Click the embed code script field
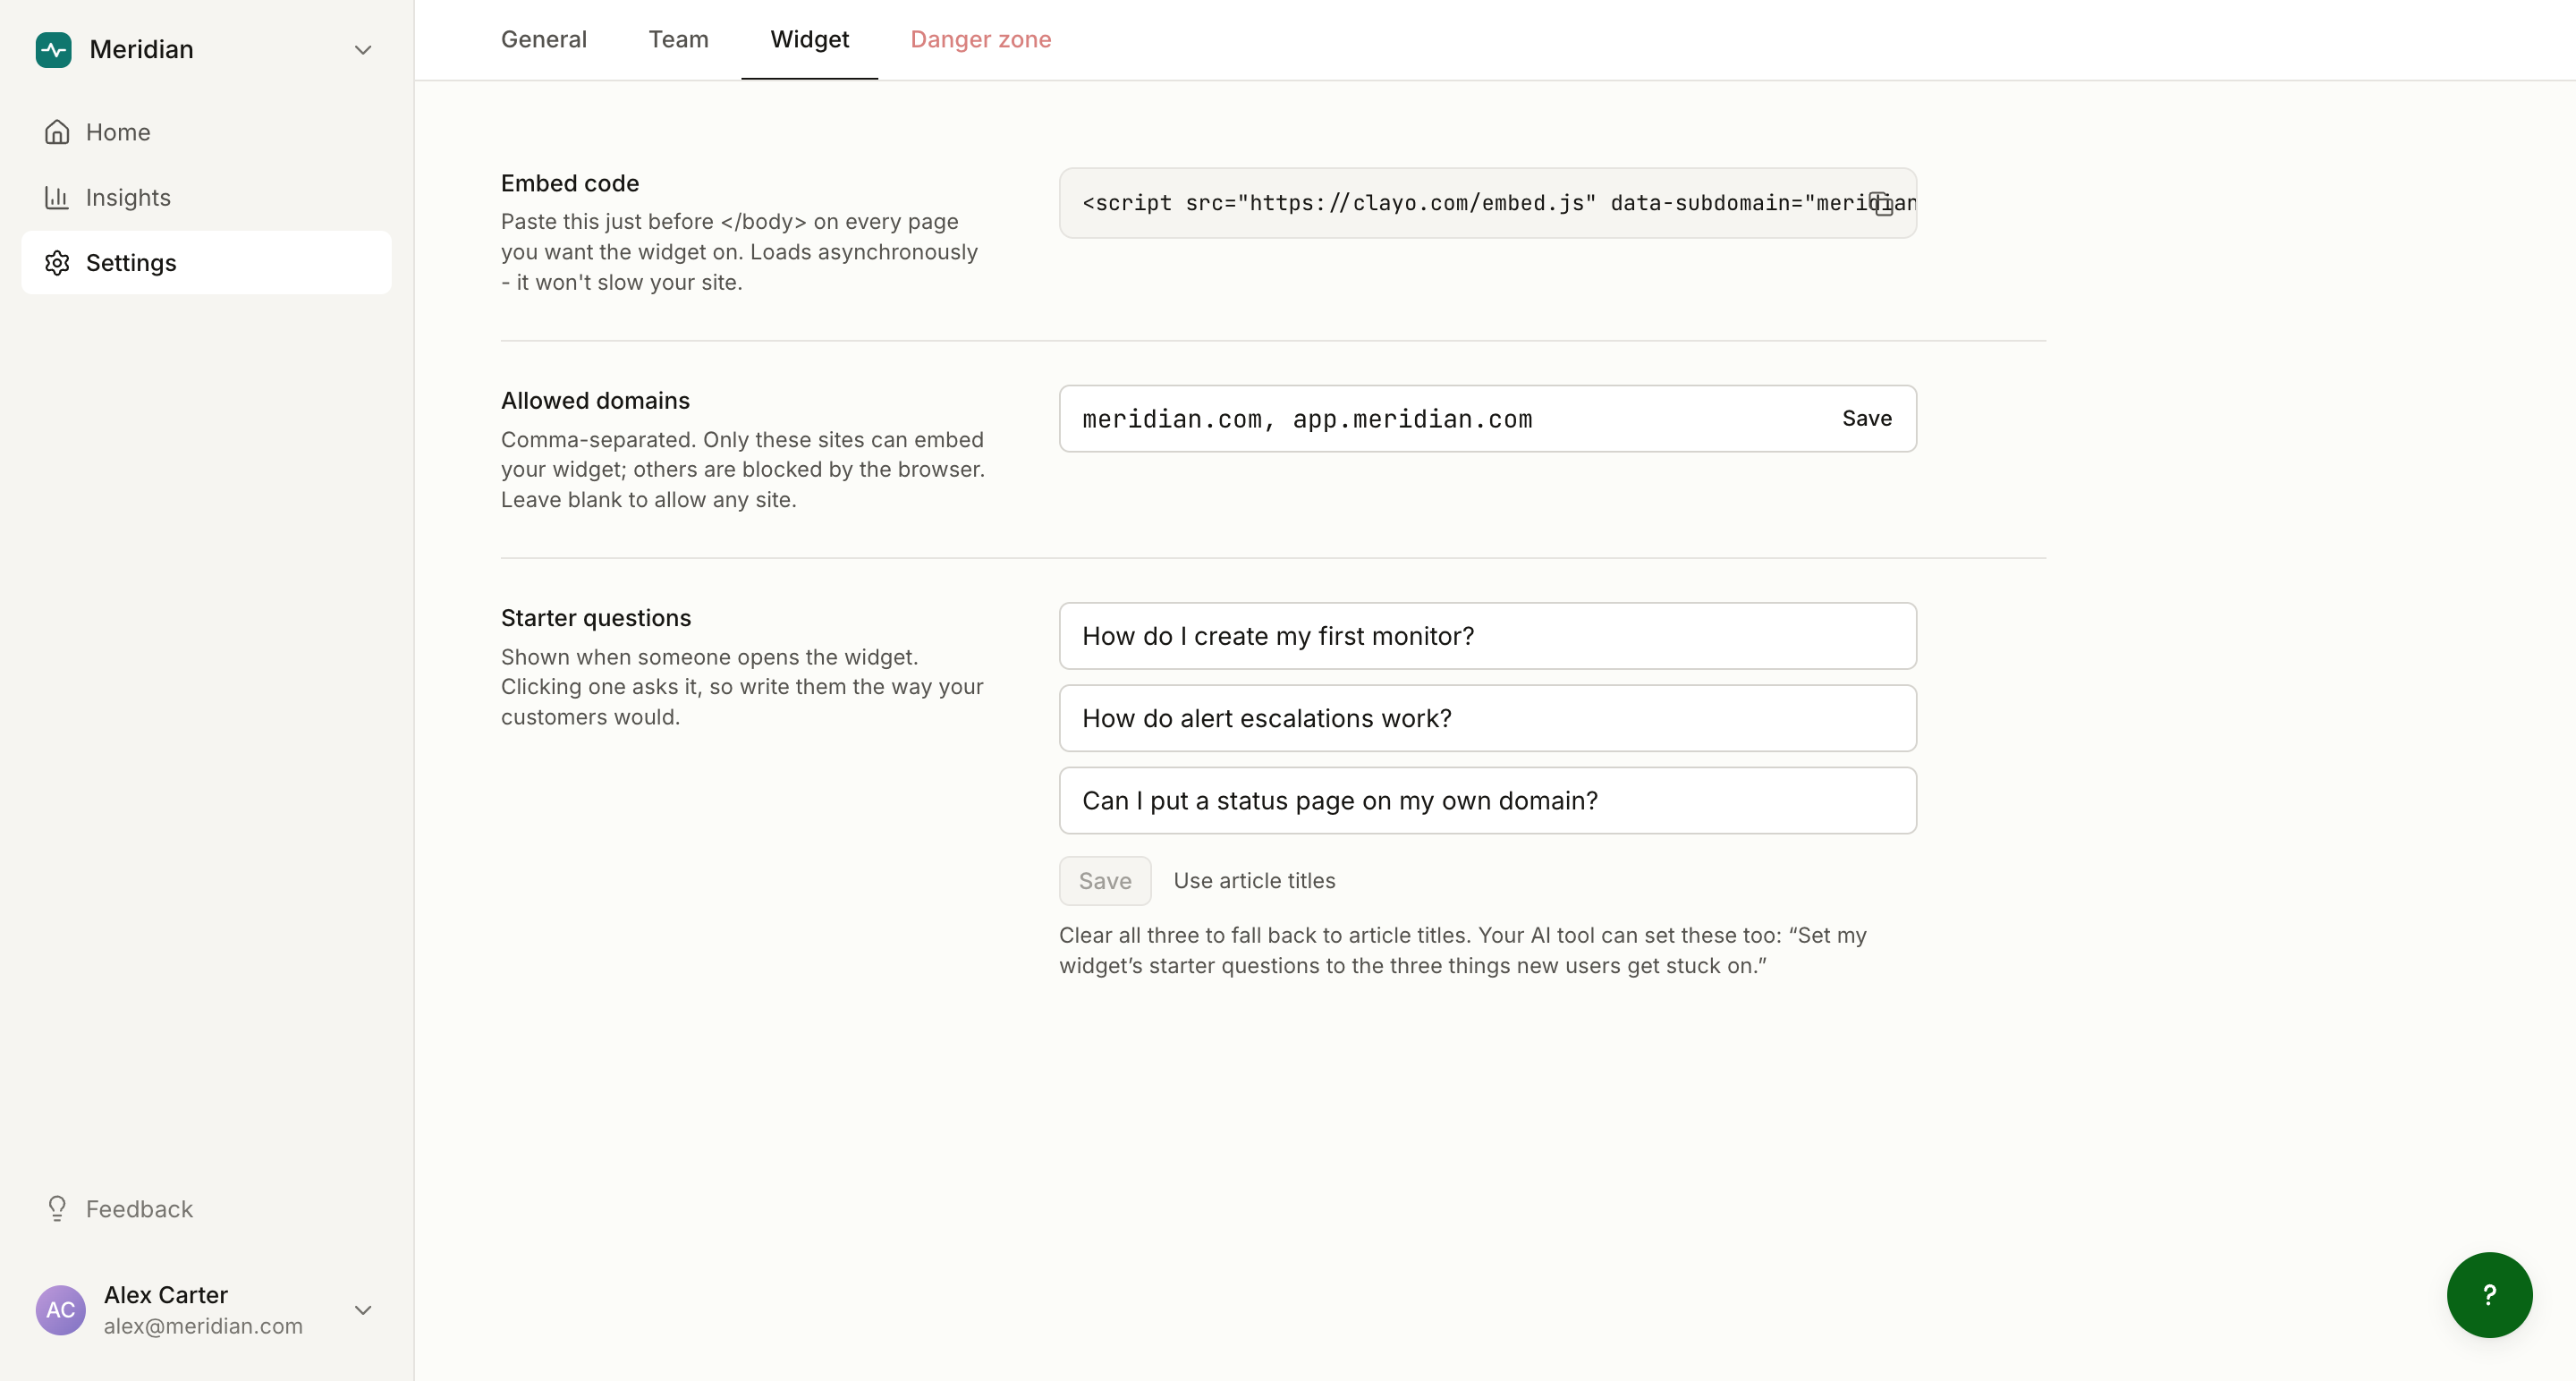The height and width of the screenshot is (1381, 2576). [1488, 203]
